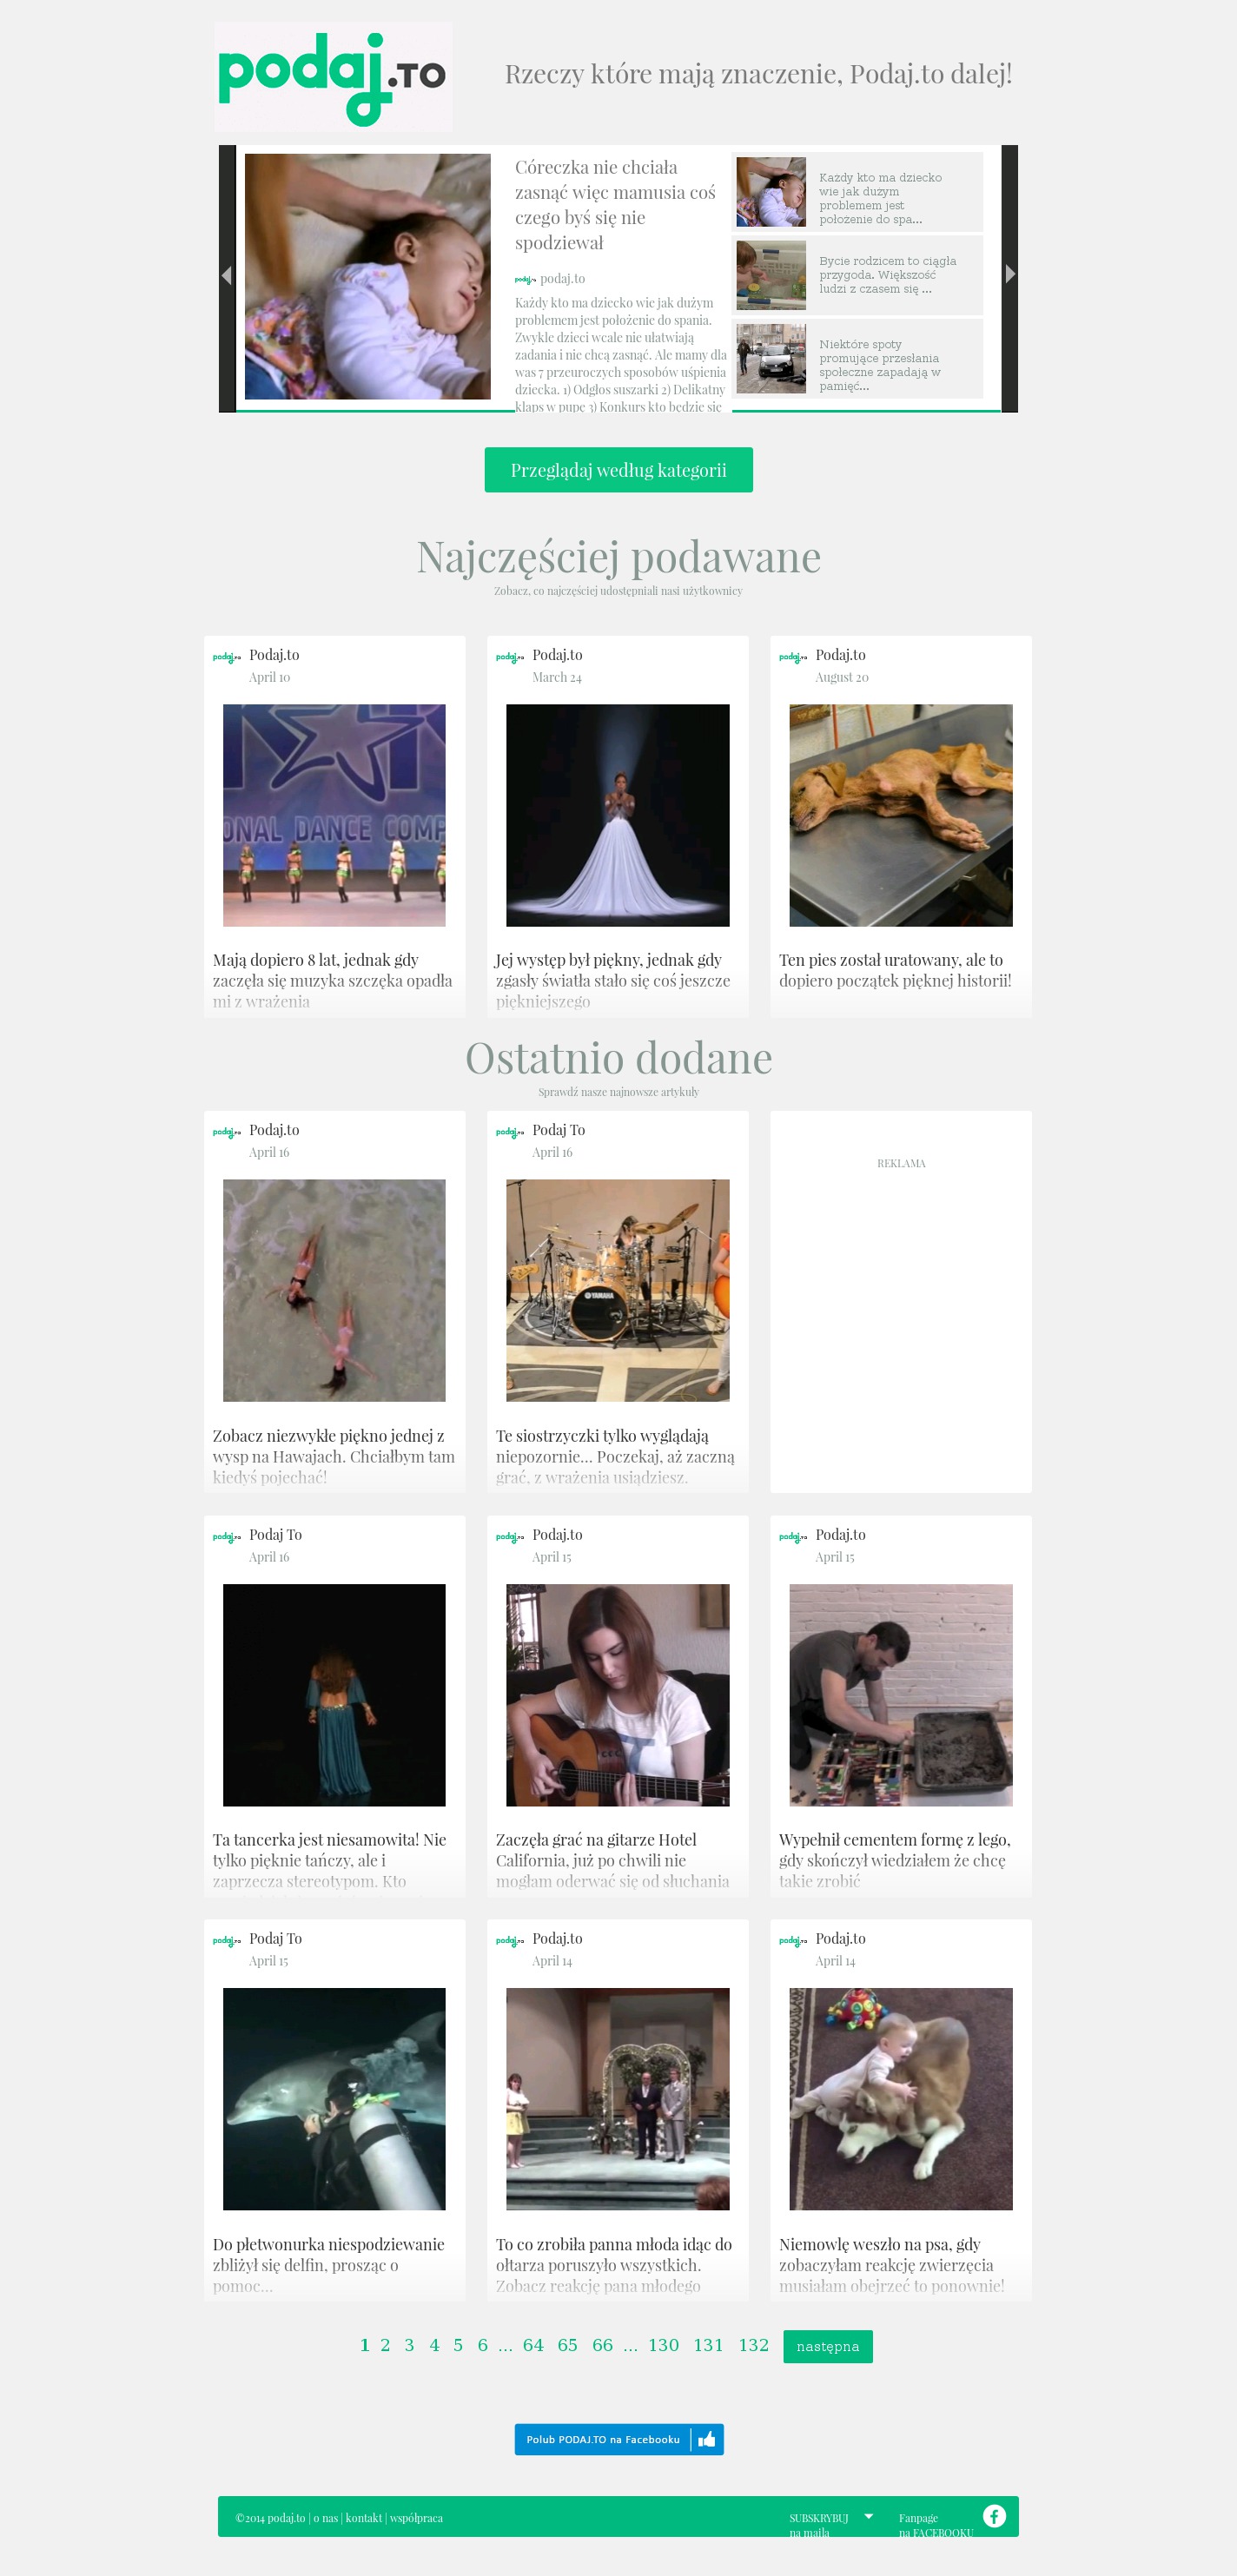Go to previous carousel slide arrow
Viewport: 1237px width, 2576px height.
point(227,277)
